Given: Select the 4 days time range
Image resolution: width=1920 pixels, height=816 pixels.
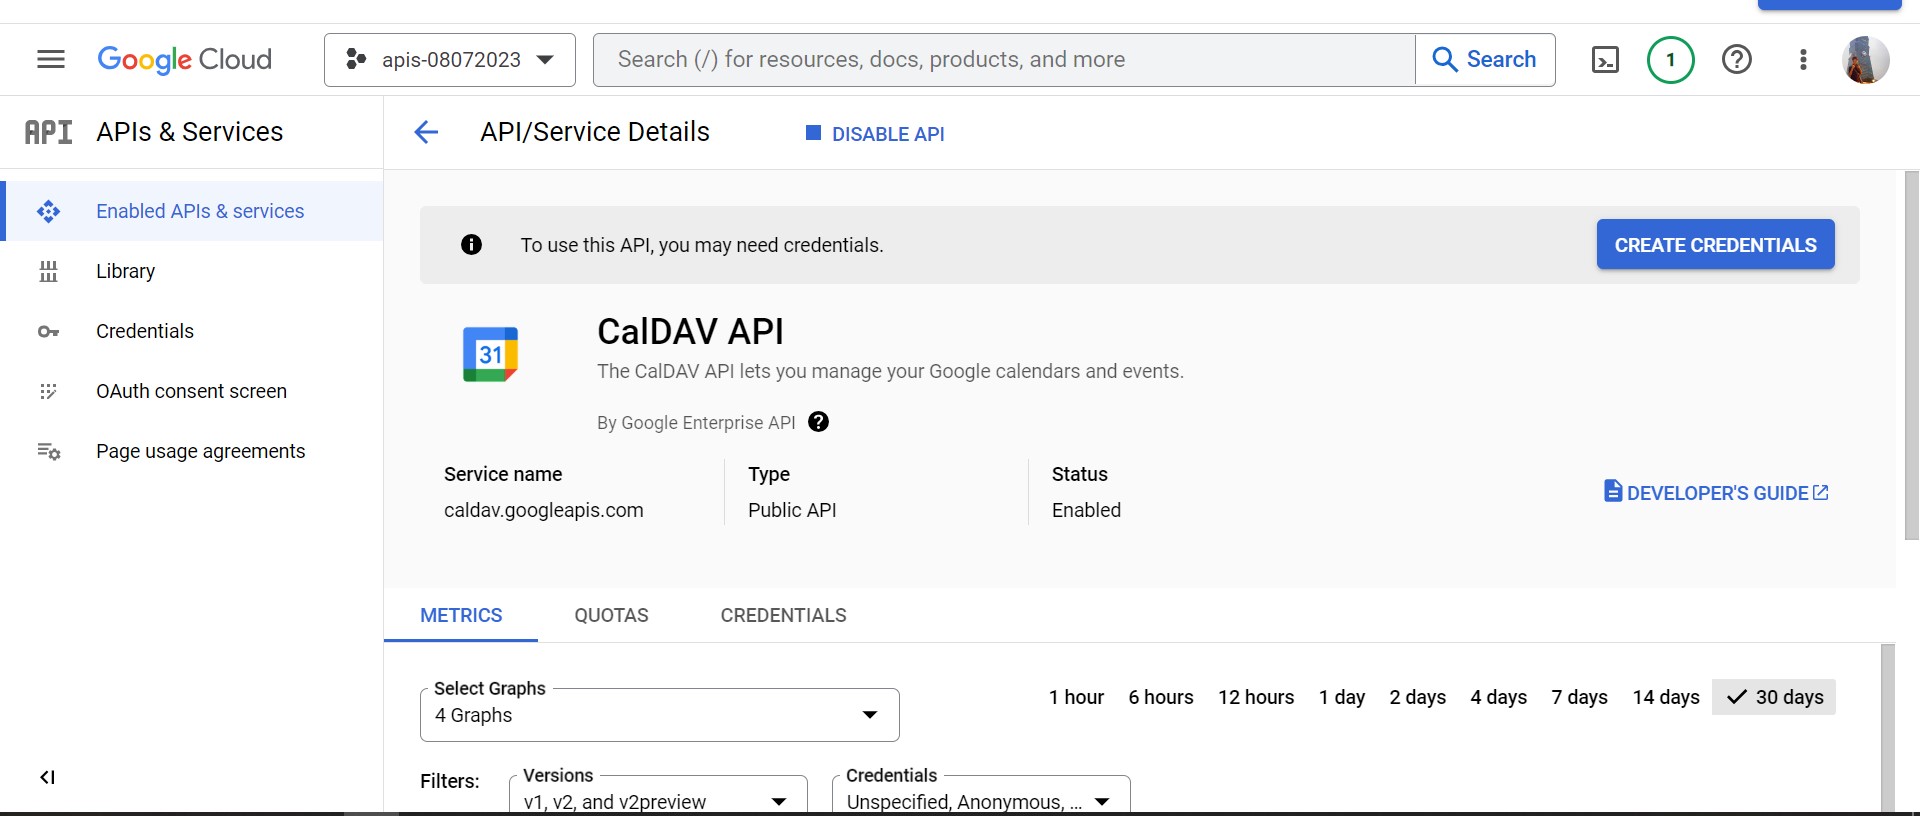Looking at the screenshot, I should 1498,697.
